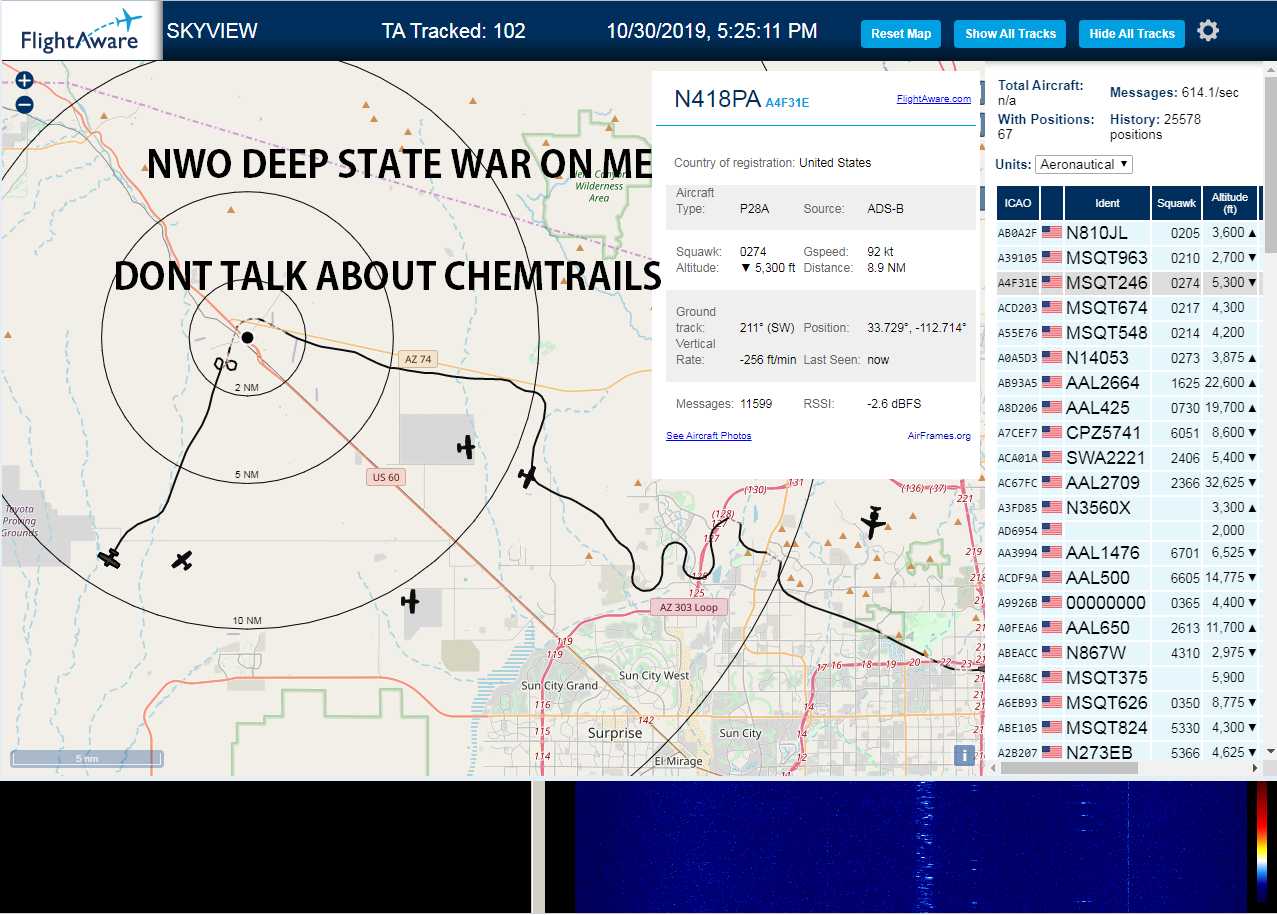
Task: Select the N810JL aircraft row
Action: (1129, 233)
